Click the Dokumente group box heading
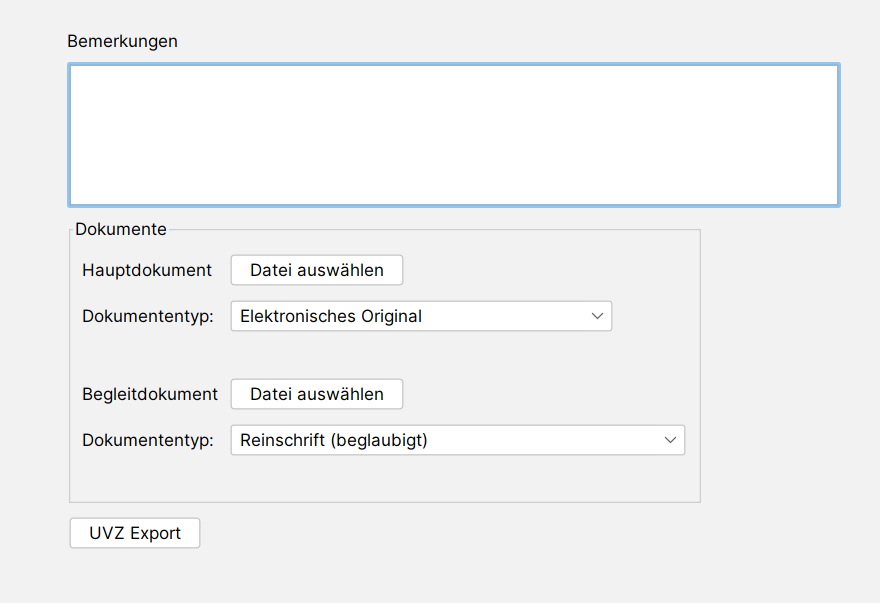The width and height of the screenshot is (880, 603). click(x=121, y=229)
